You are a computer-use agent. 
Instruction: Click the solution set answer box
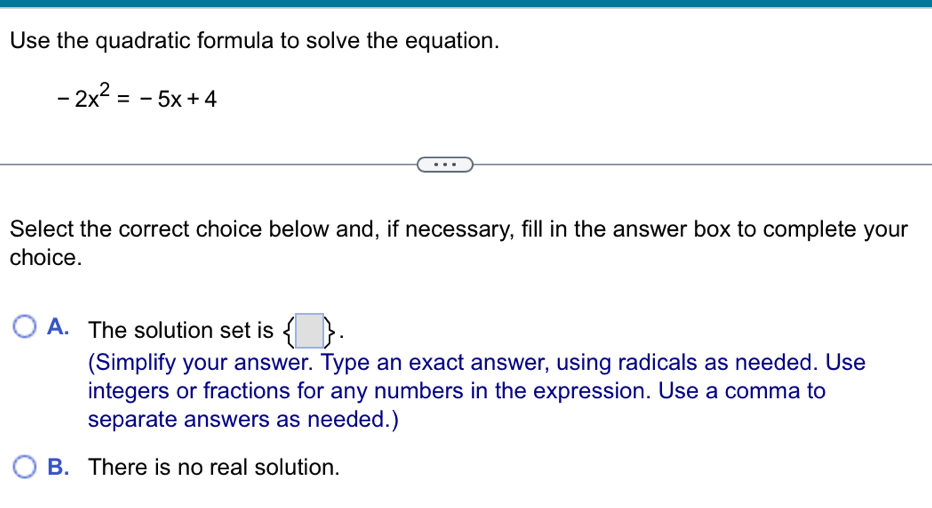[x=310, y=330]
